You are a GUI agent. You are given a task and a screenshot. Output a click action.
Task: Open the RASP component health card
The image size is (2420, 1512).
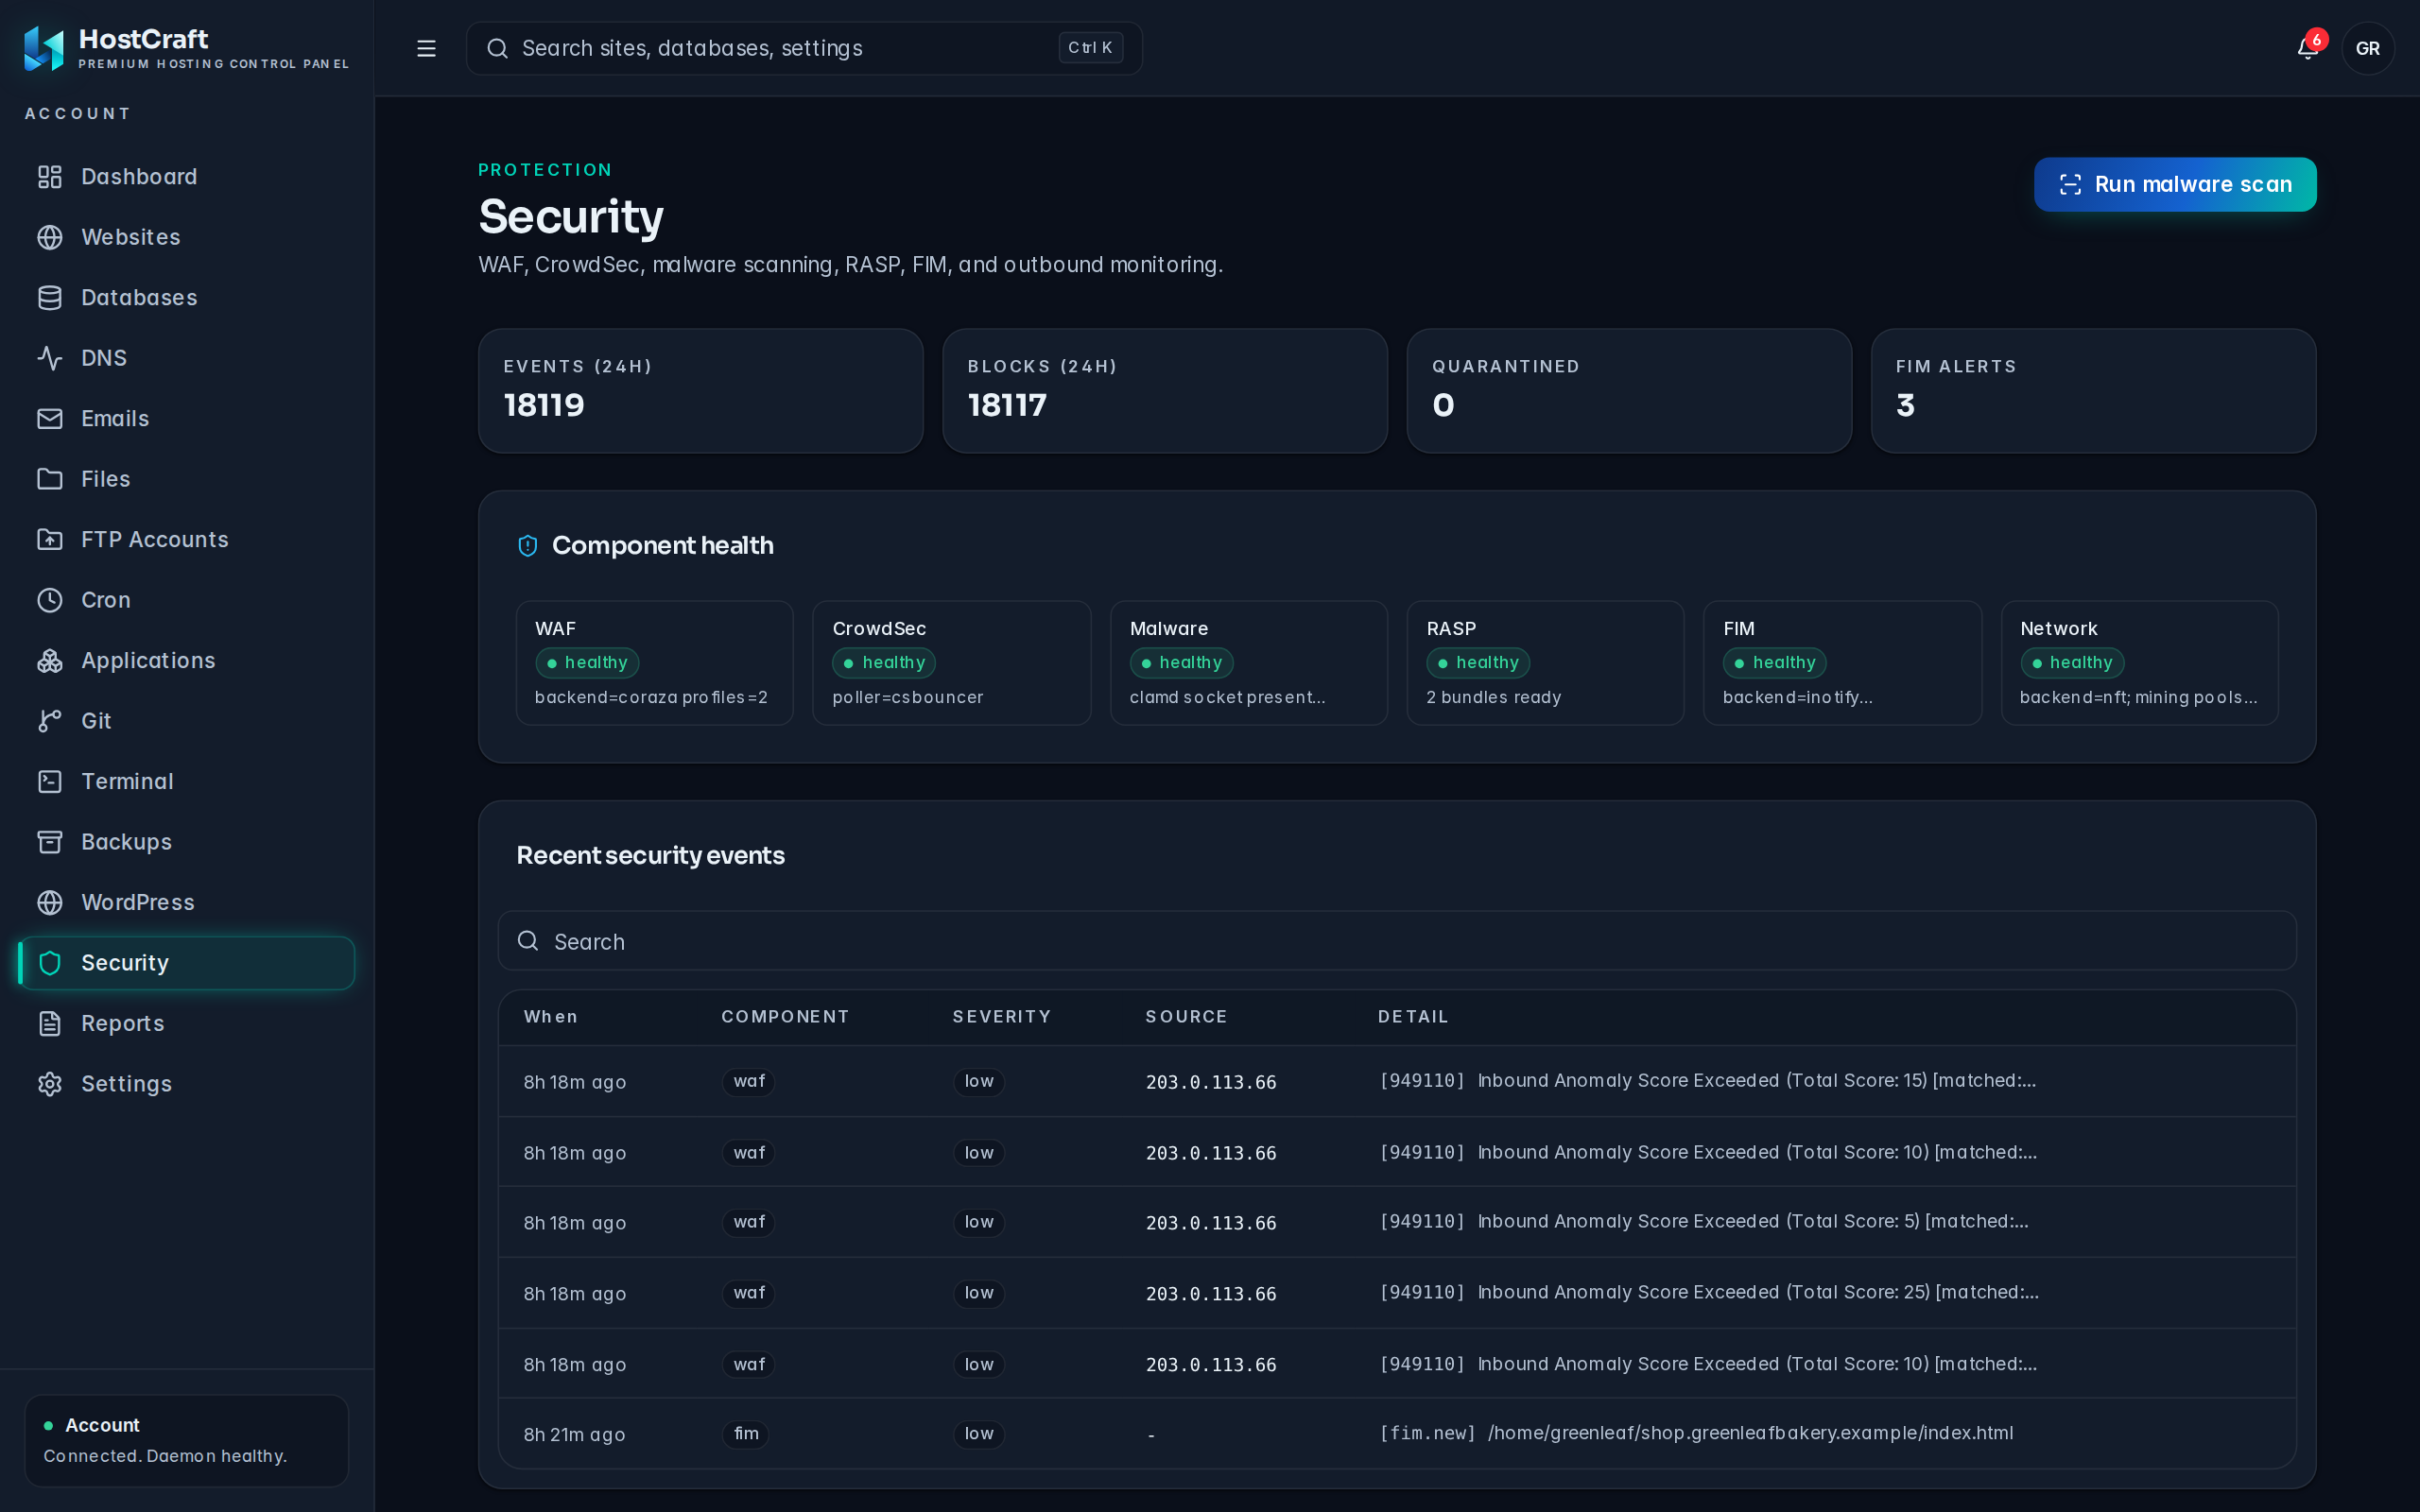coord(1545,663)
